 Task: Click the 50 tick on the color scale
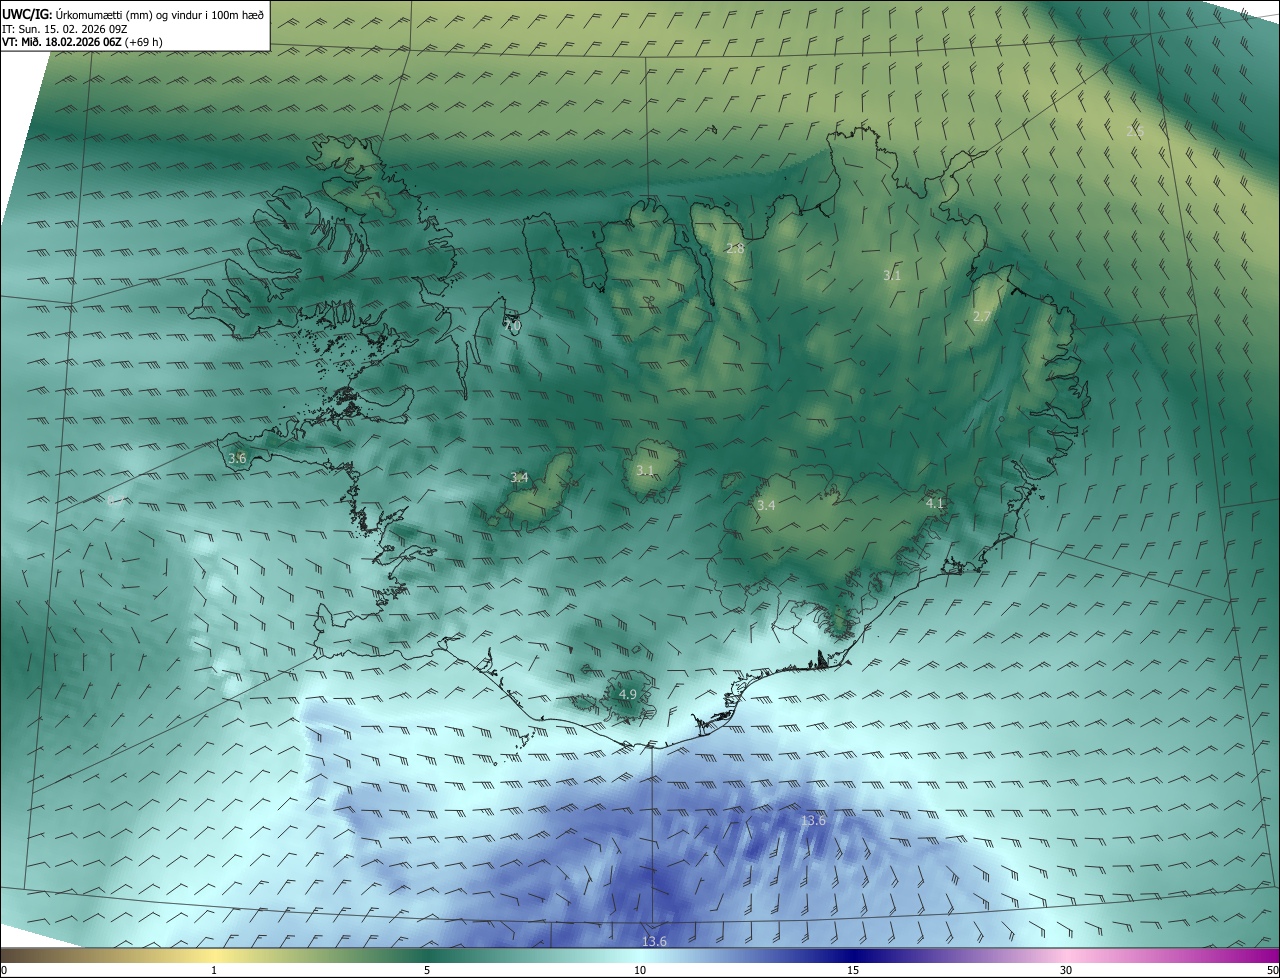[x=1272, y=970]
